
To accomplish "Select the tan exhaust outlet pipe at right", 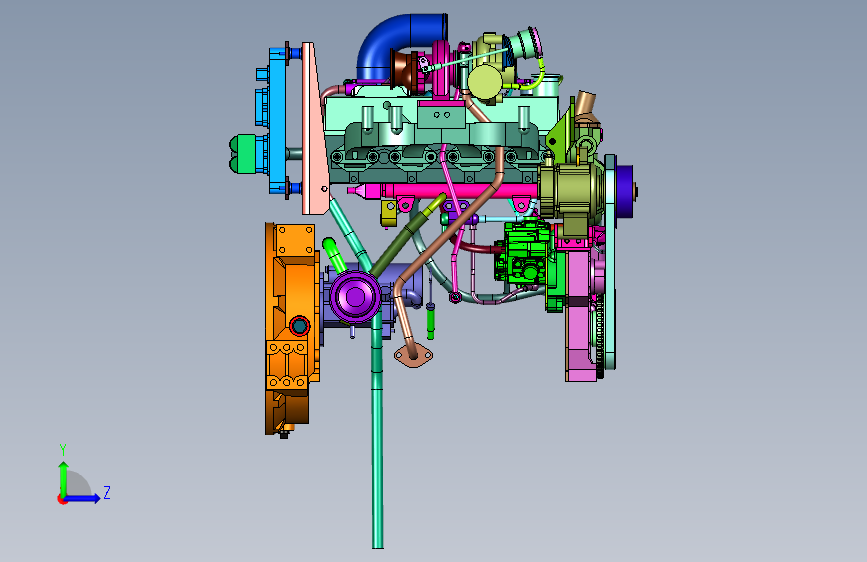I will click(586, 106).
